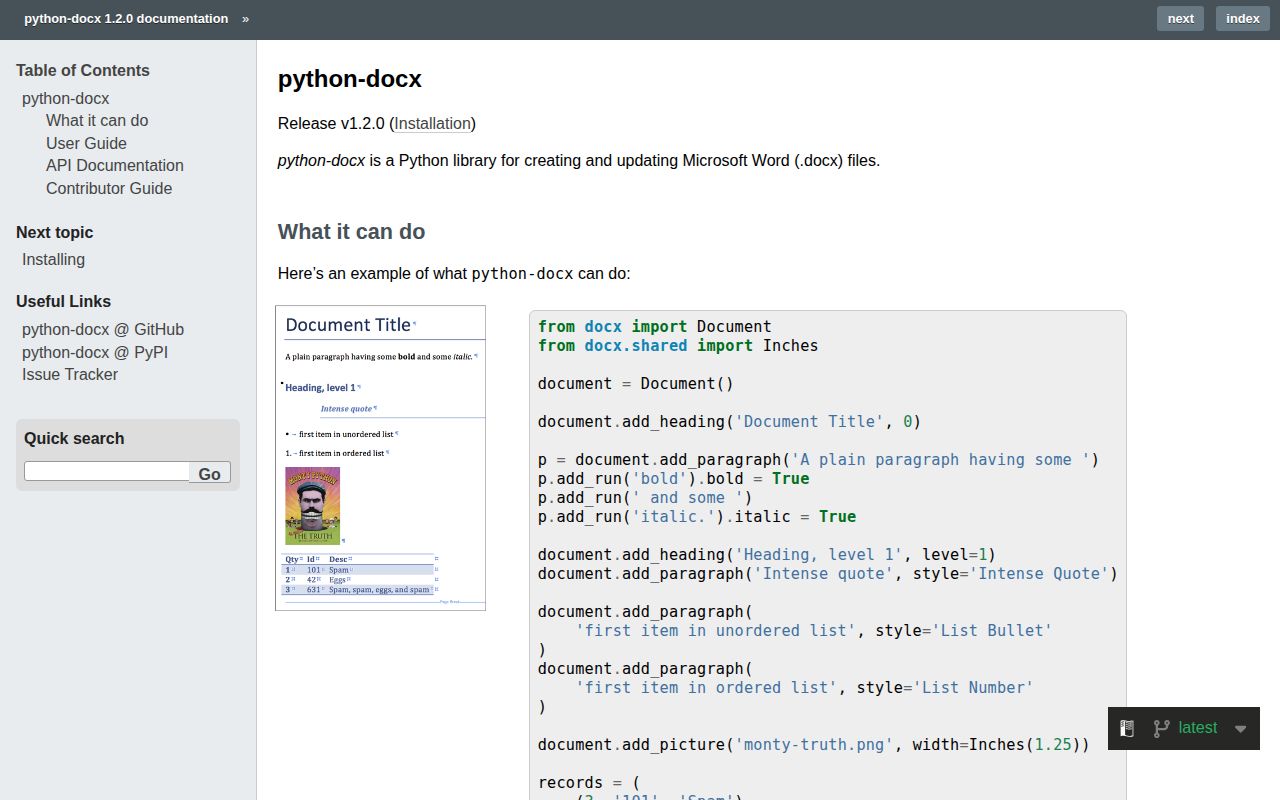
Task: Open the latest version label
Action: (1198, 728)
